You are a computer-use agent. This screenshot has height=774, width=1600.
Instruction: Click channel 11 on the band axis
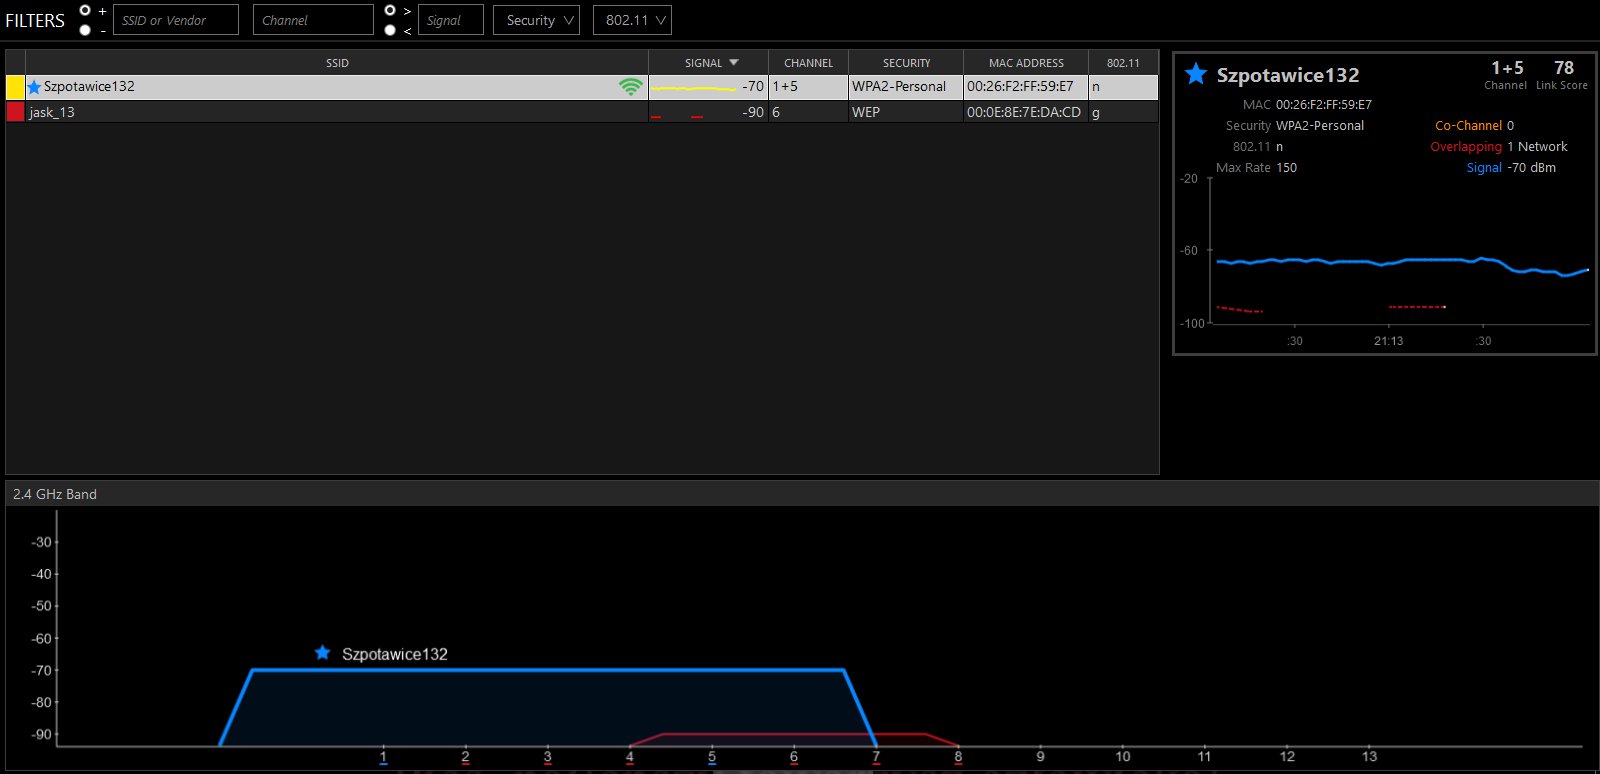click(1204, 757)
